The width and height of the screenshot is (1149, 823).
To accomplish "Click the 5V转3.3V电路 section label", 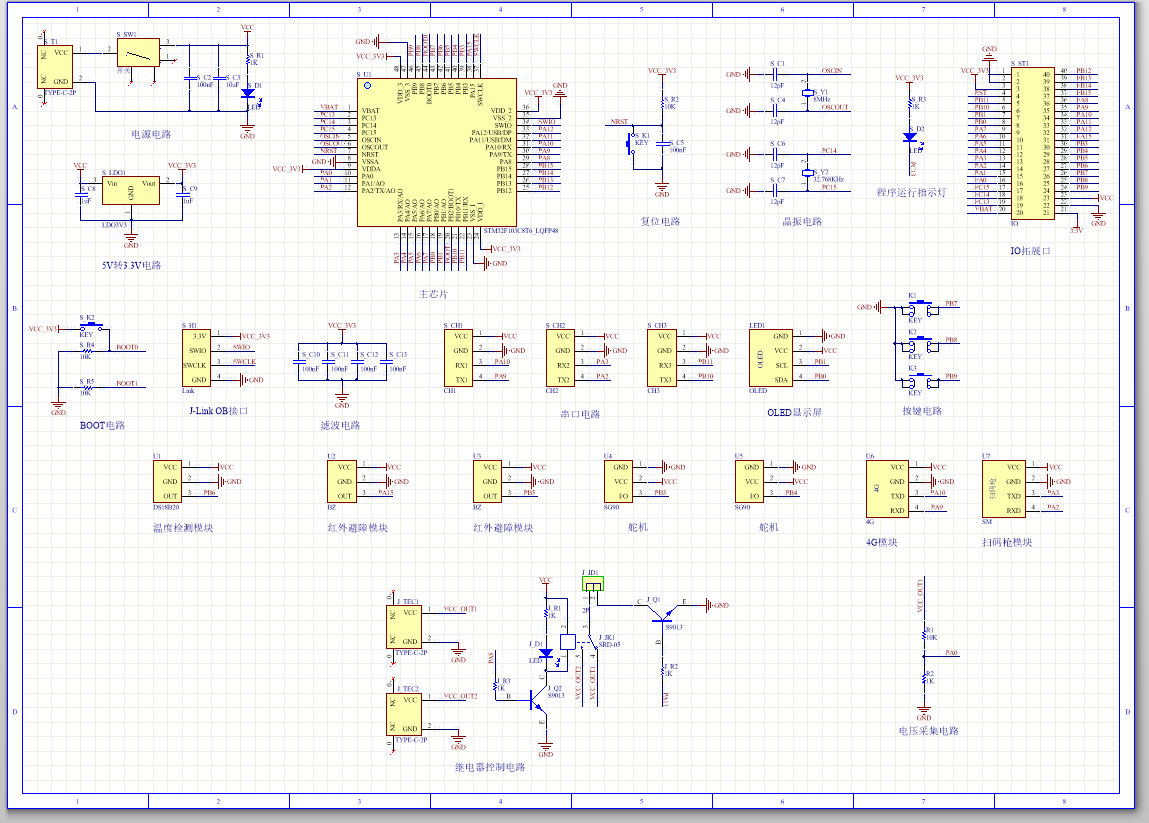I will (x=131, y=265).
